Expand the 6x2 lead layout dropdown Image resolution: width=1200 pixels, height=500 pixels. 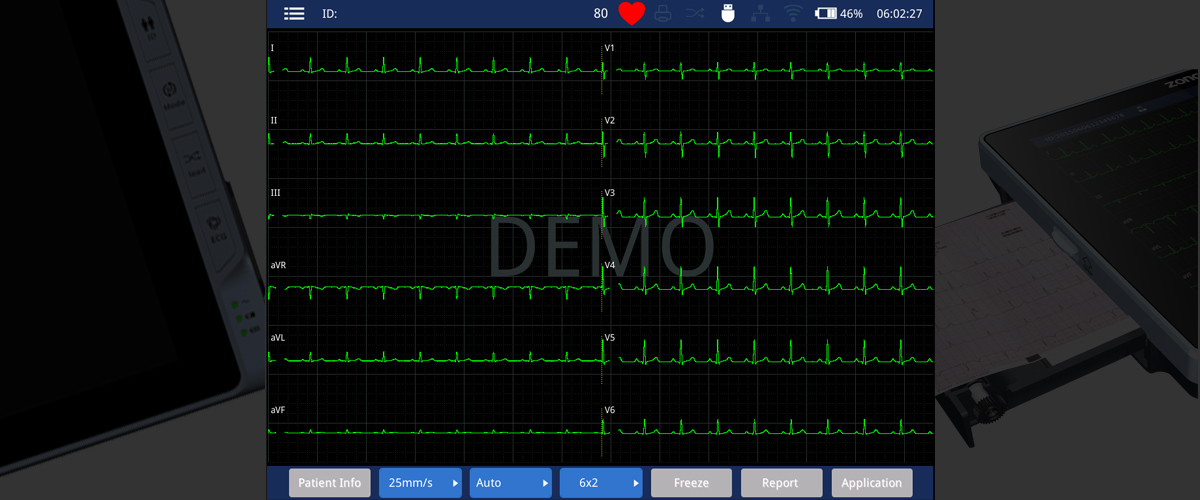coord(601,483)
